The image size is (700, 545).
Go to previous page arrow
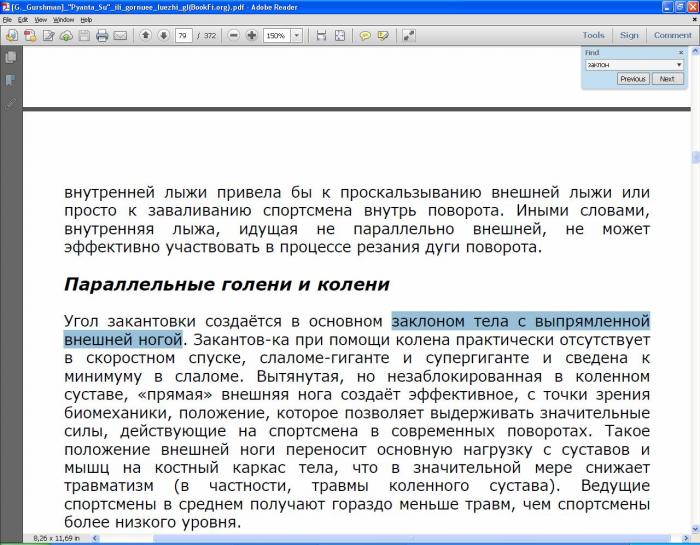pos(145,35)
